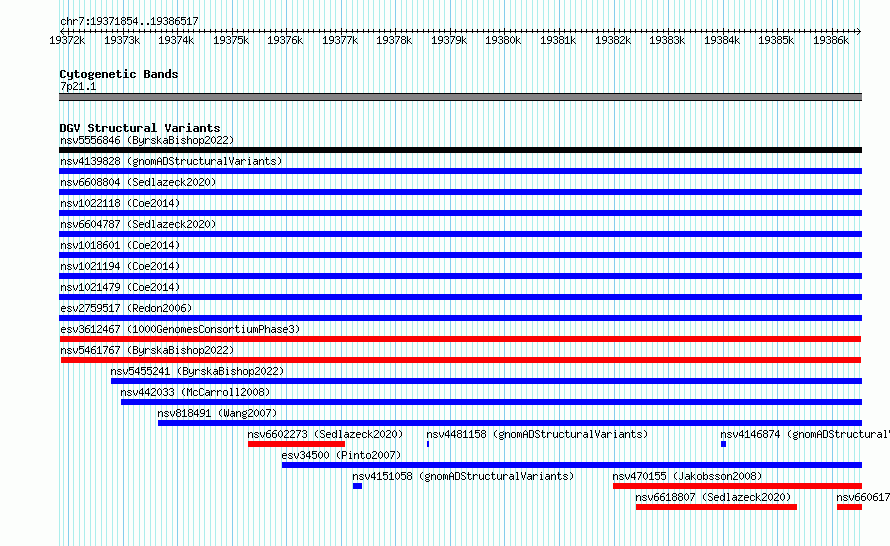
Task: Select the nsv1021194 (Coe2014) label
Action: click(x=120, y=266)
